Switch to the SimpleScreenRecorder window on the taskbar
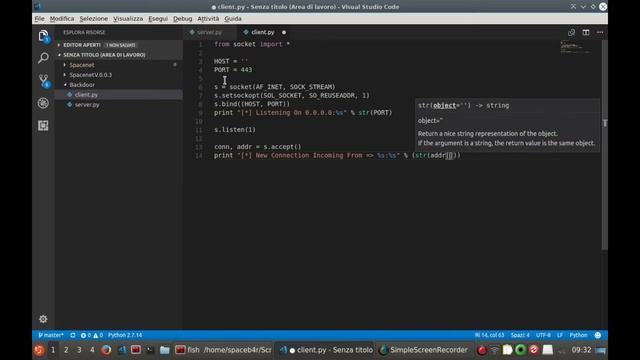 click(x=424, y=350)
